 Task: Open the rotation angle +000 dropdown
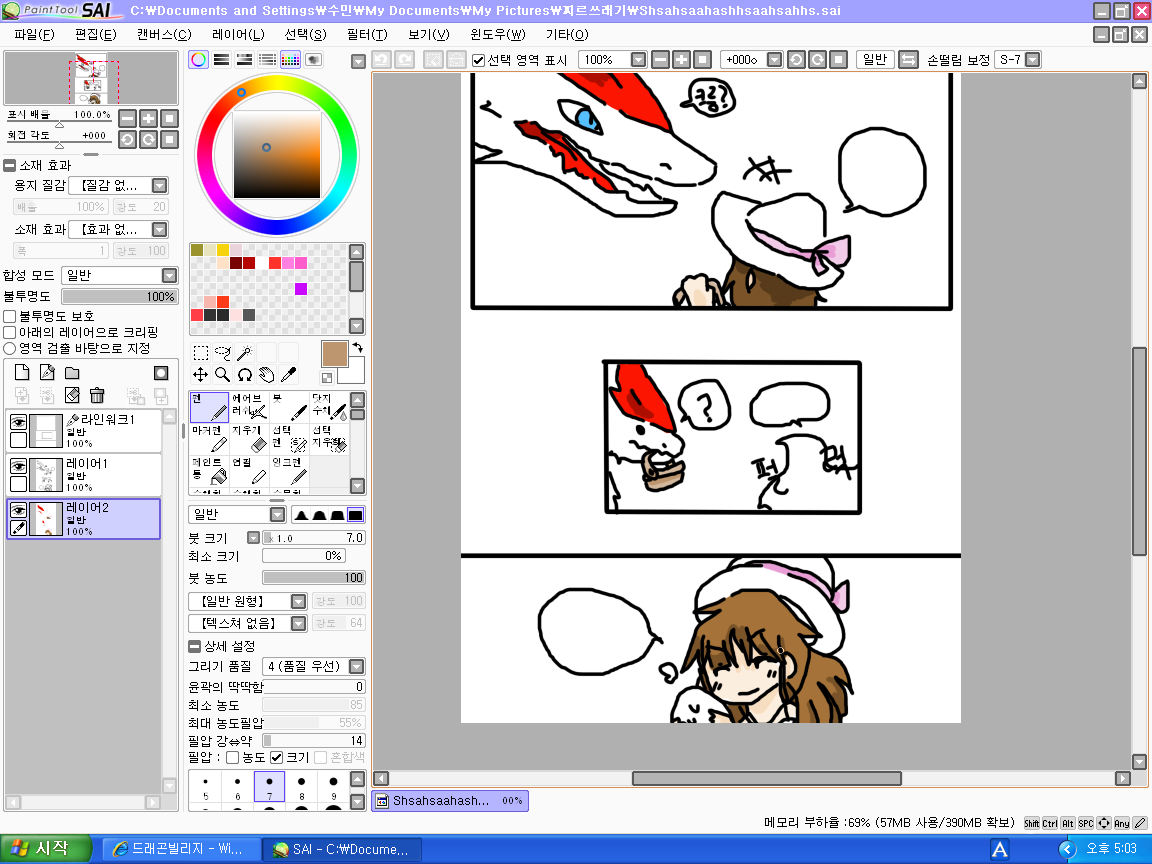click(x=774, y=60)
